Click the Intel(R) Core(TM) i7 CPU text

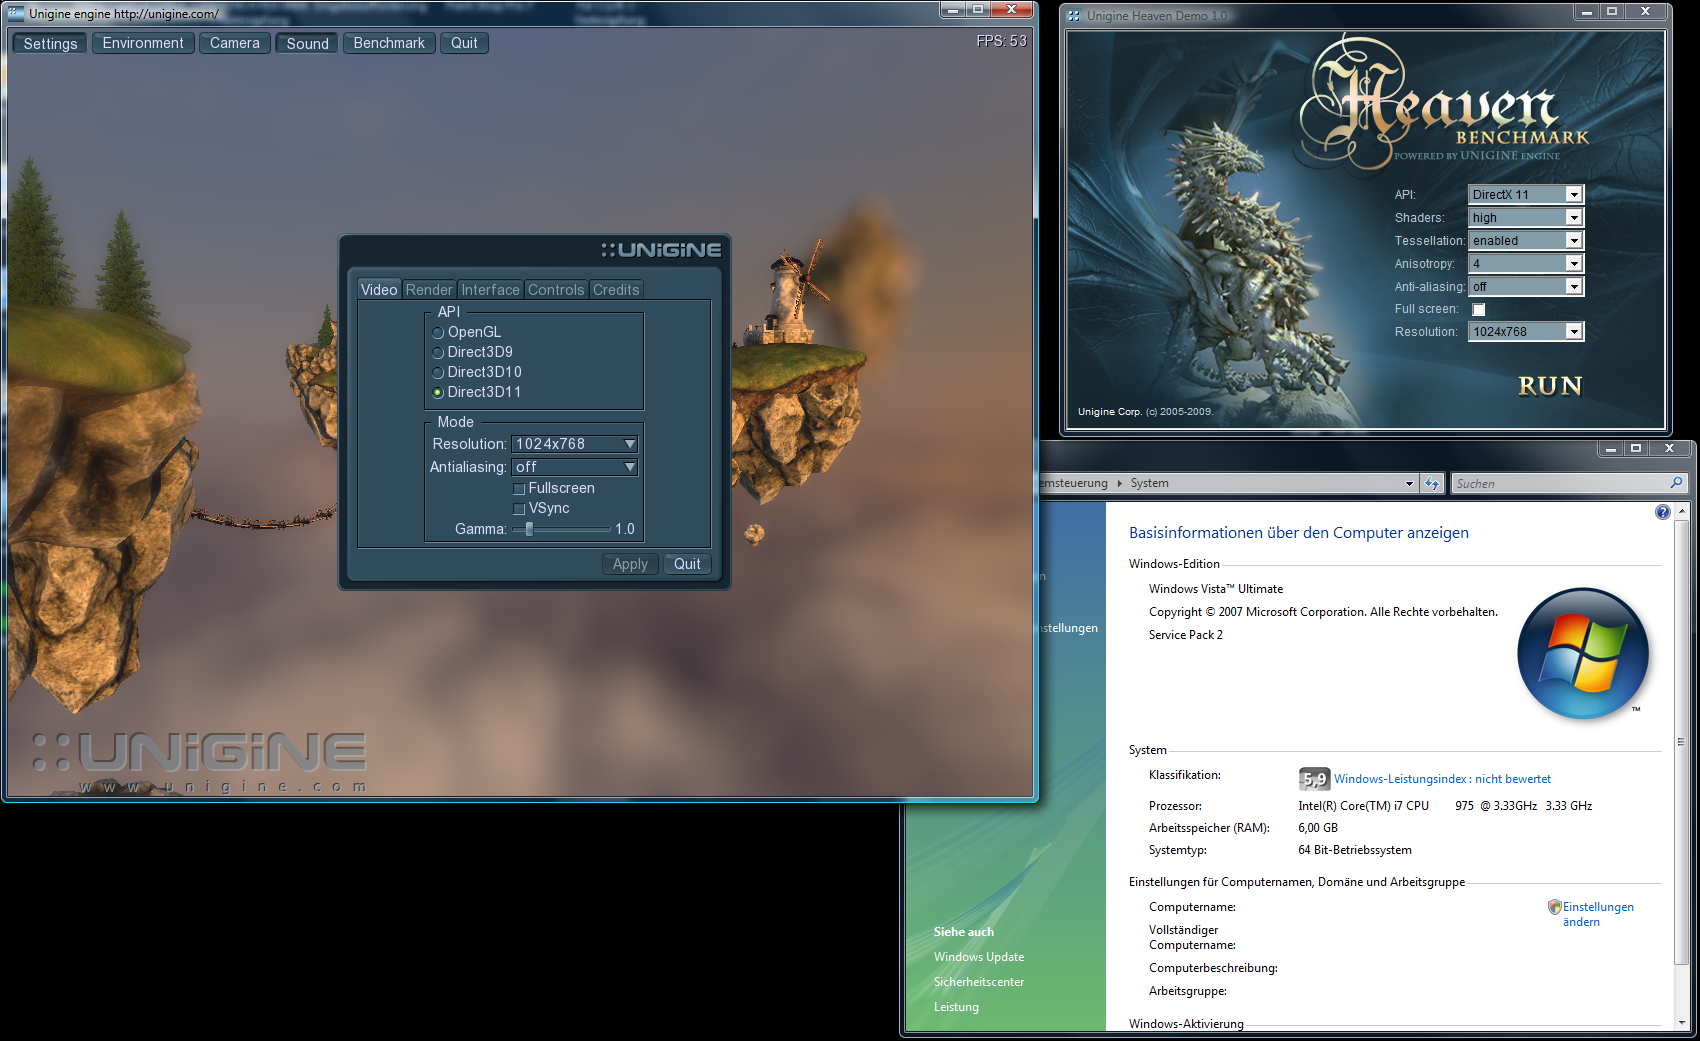coord(1364,806)
